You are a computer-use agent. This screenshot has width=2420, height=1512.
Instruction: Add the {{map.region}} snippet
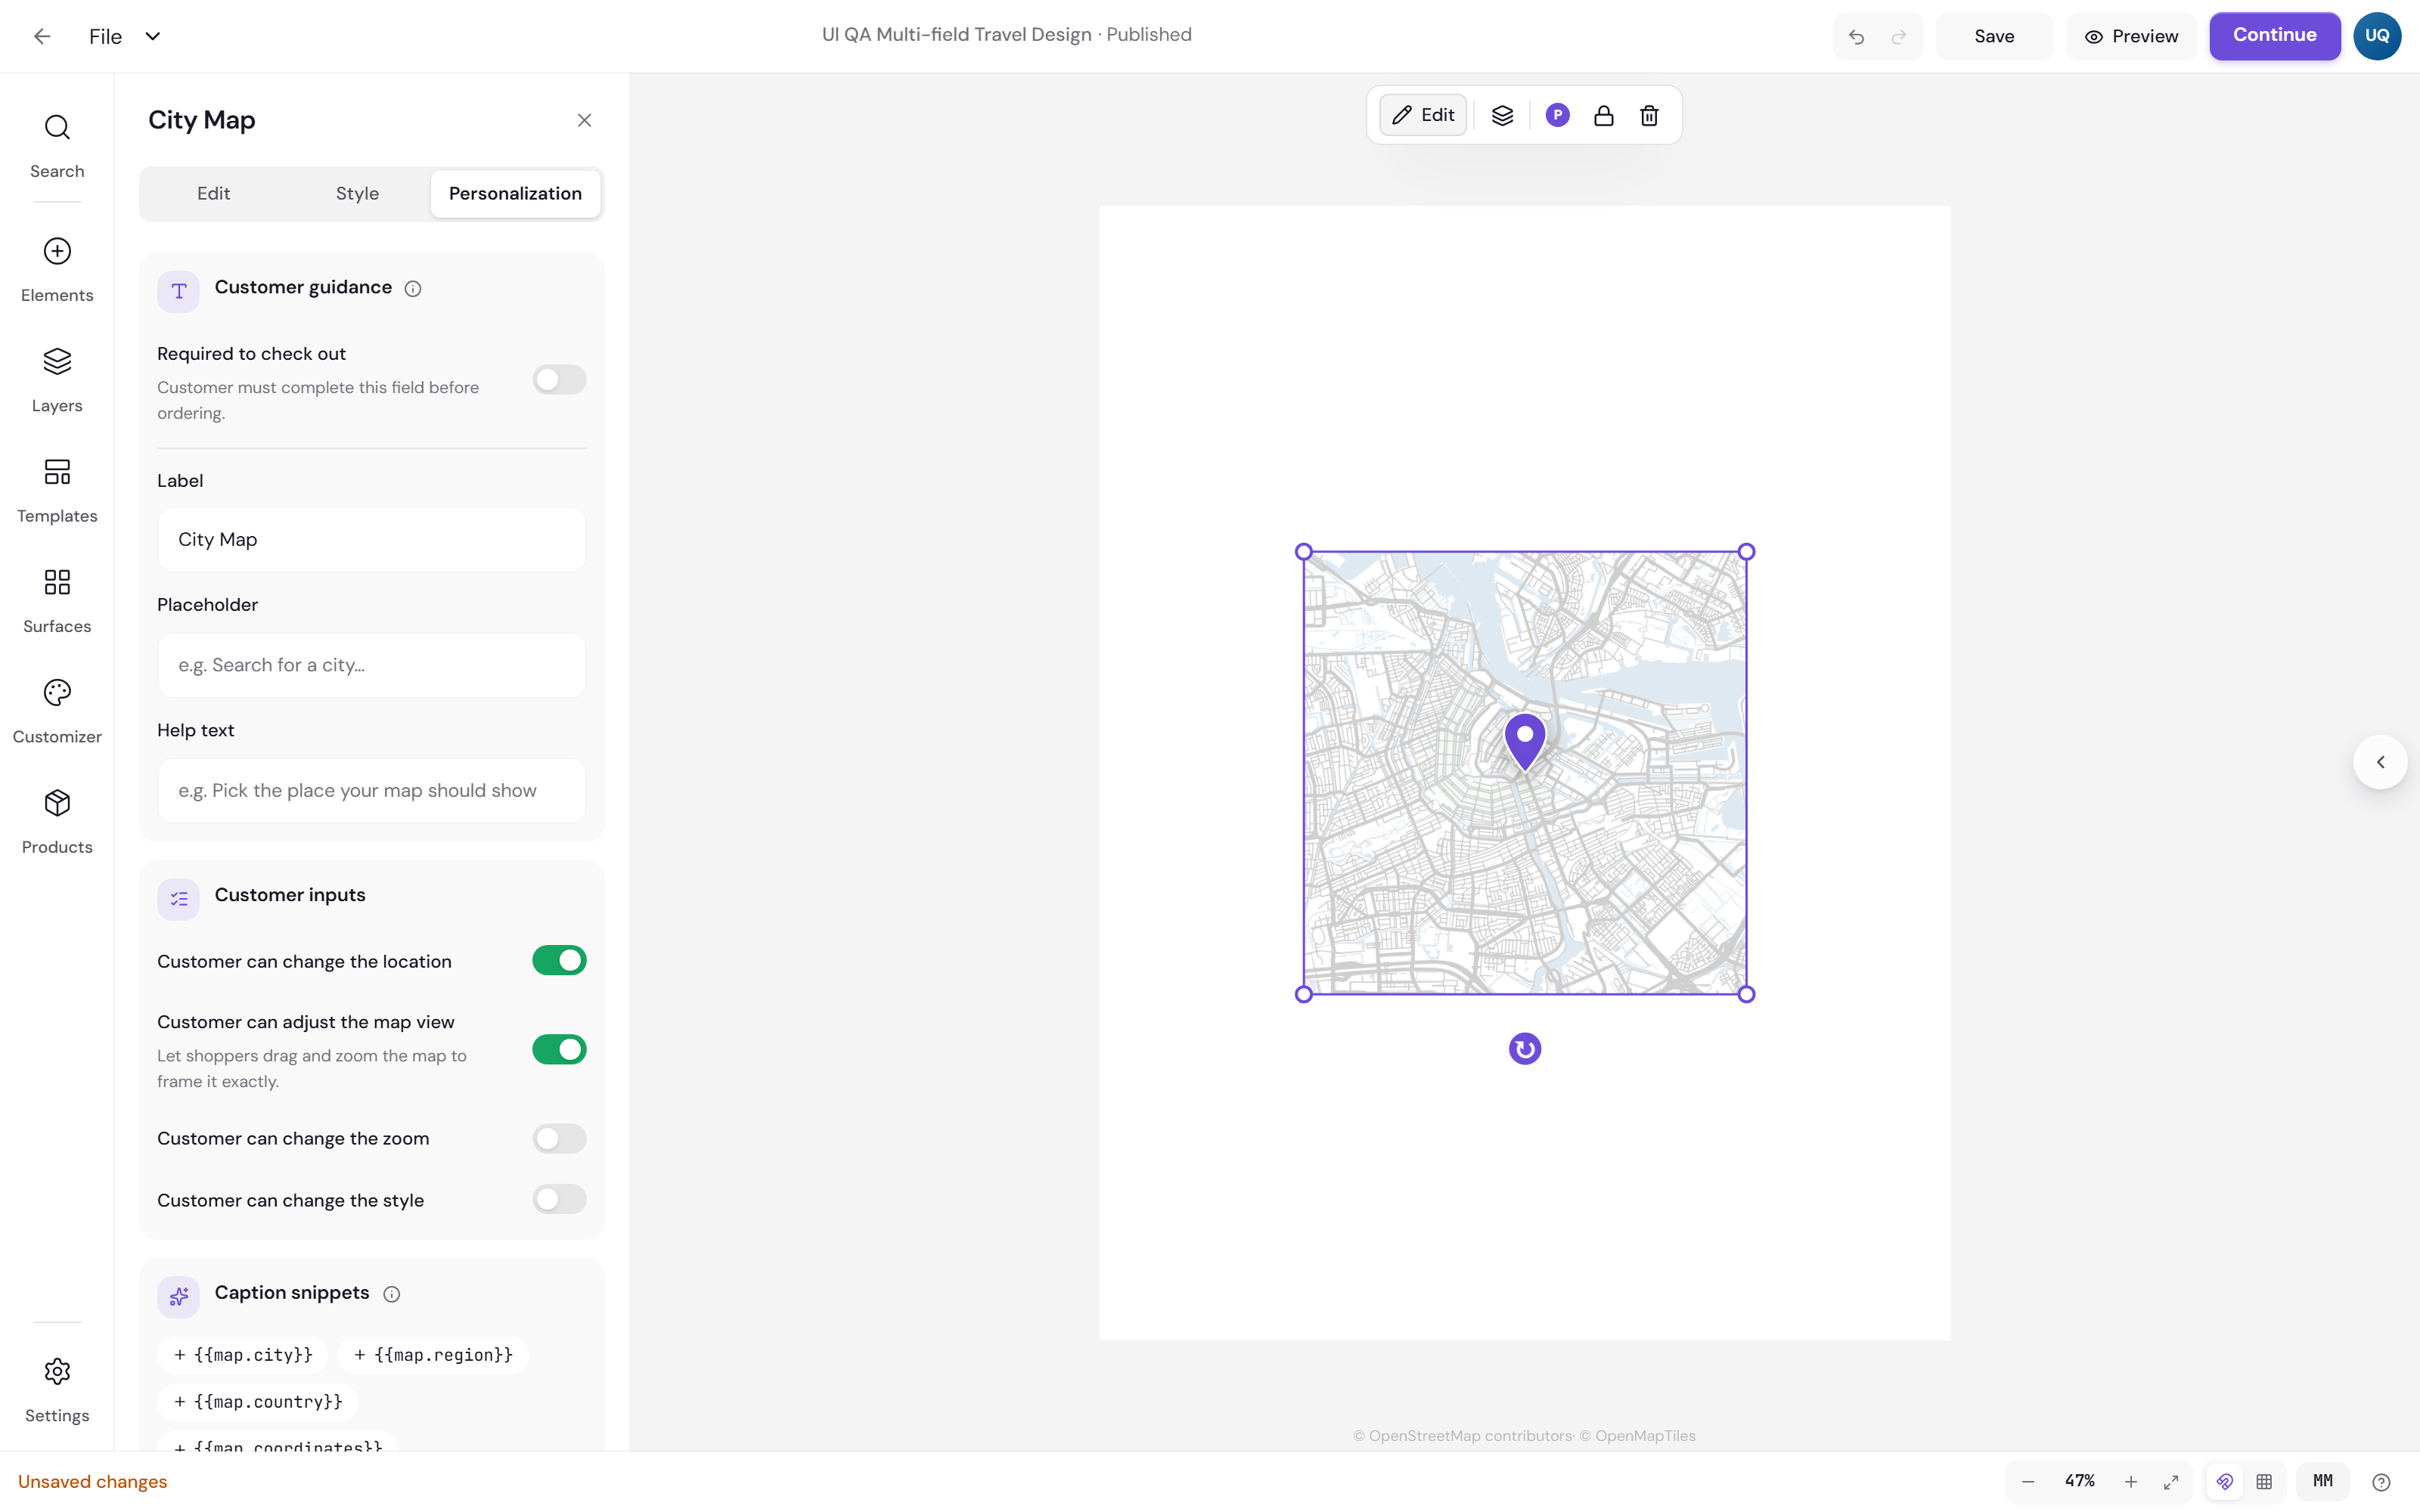[x=433, y=1355]
